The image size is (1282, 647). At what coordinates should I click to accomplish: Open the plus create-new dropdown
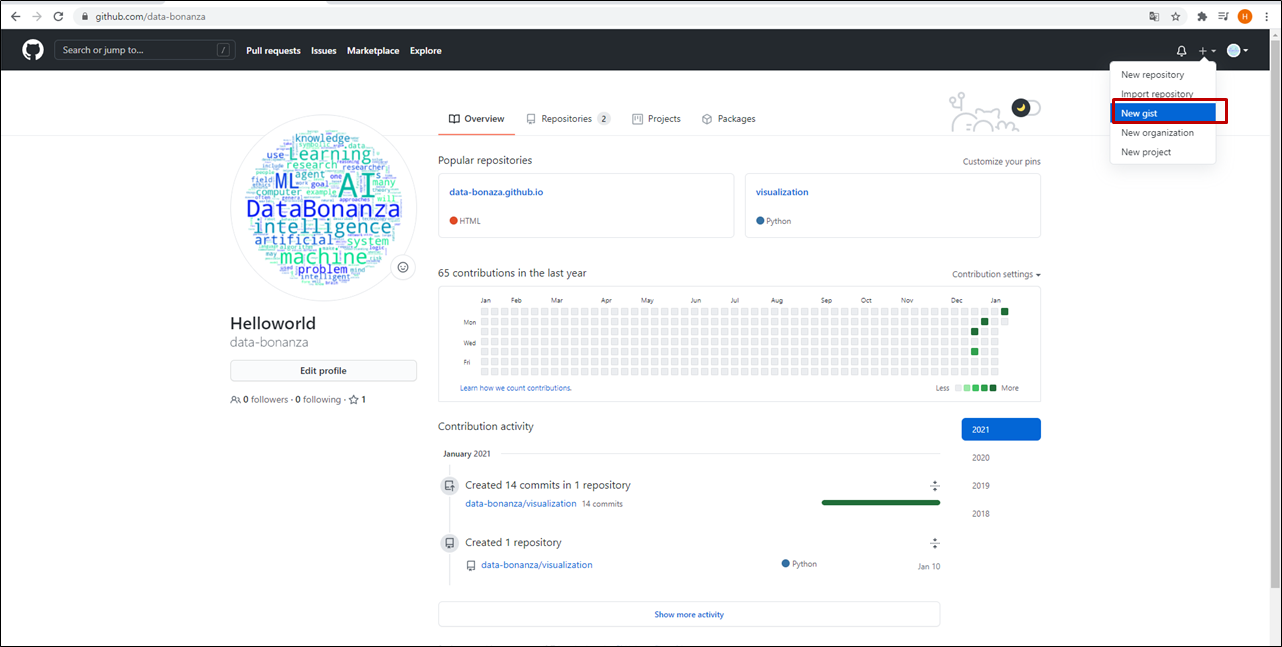pos(1207,51)
